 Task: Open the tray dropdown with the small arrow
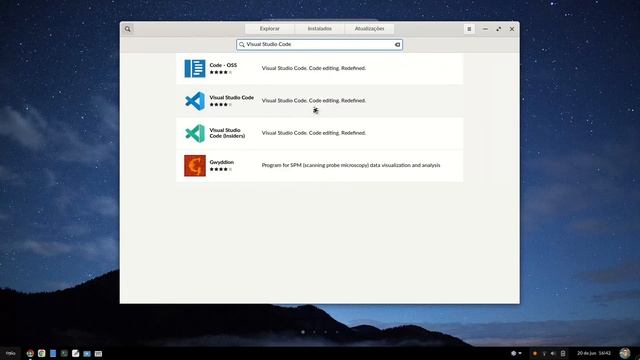tap(516, 353)
